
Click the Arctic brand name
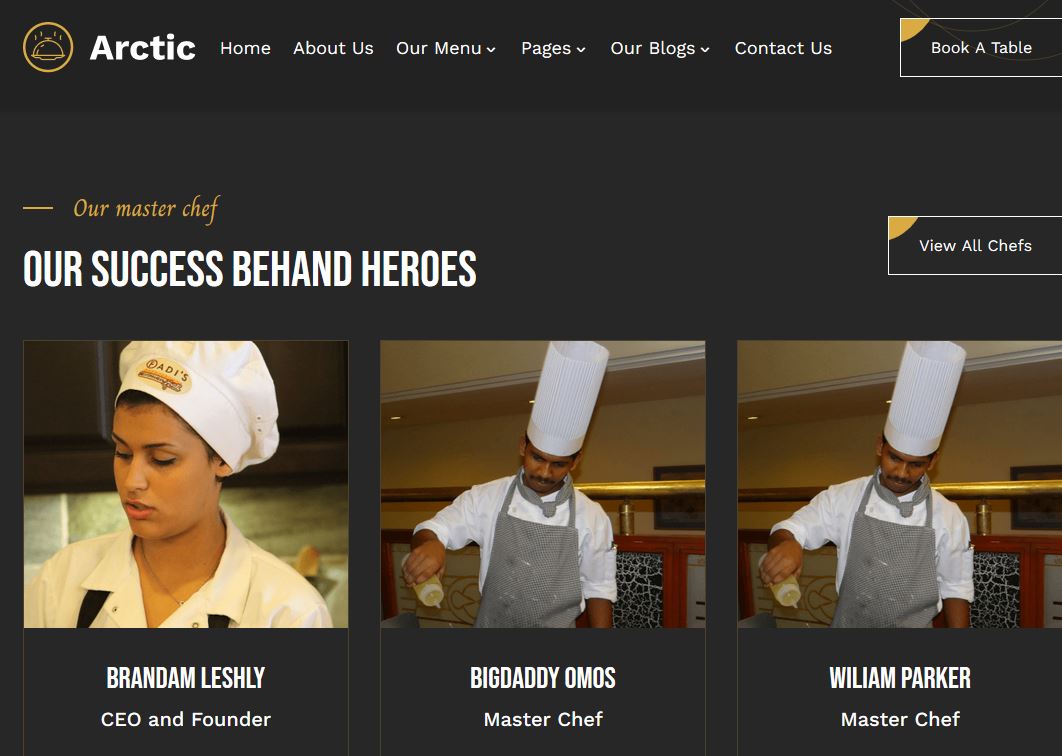click(143, 48)
